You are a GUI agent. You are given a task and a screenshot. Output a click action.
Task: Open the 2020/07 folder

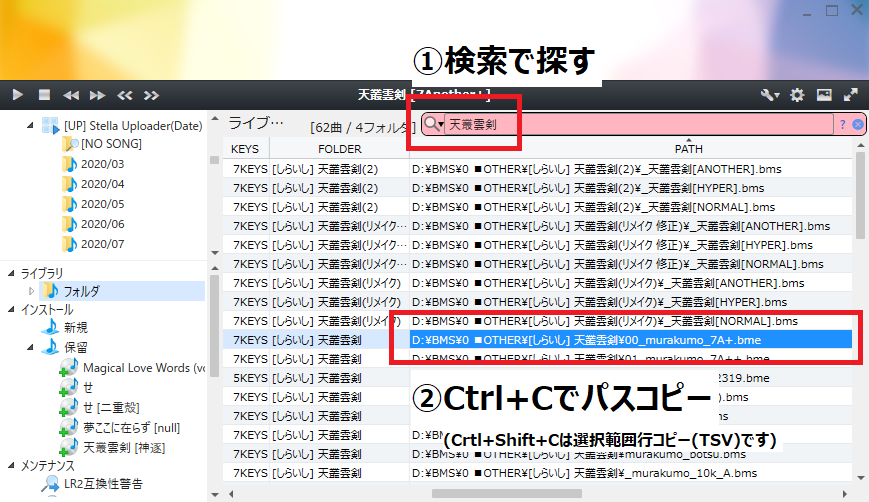pyautogui.click(x=103, y=244)
